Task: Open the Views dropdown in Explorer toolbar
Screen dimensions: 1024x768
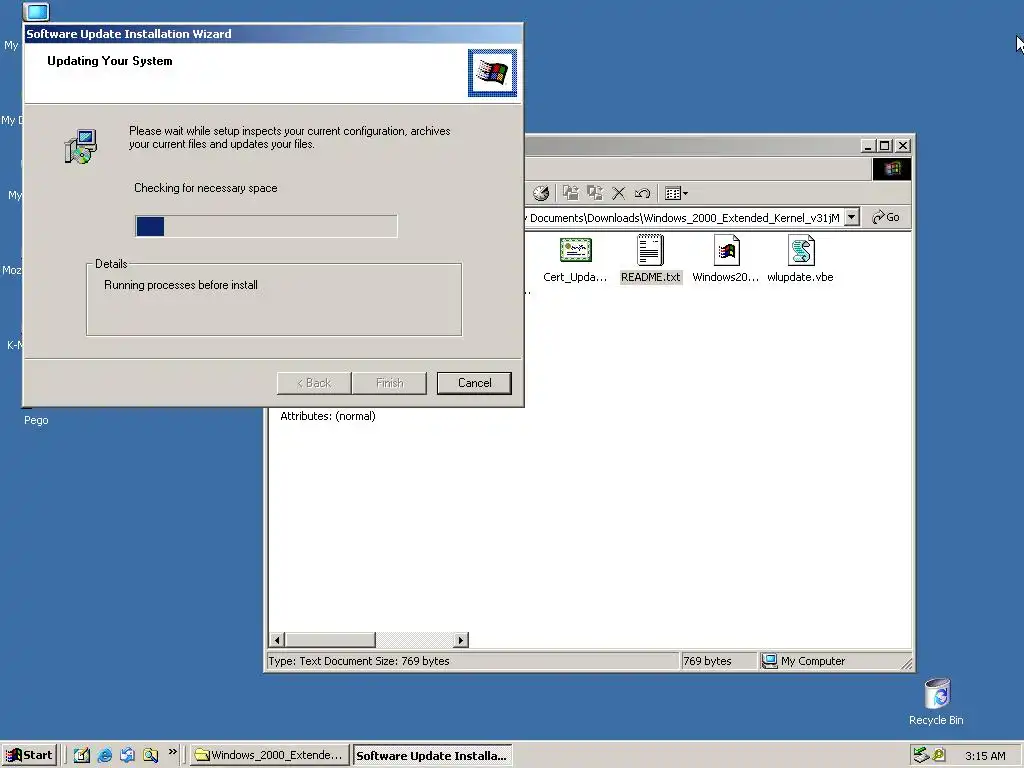Action: [676, 193]
